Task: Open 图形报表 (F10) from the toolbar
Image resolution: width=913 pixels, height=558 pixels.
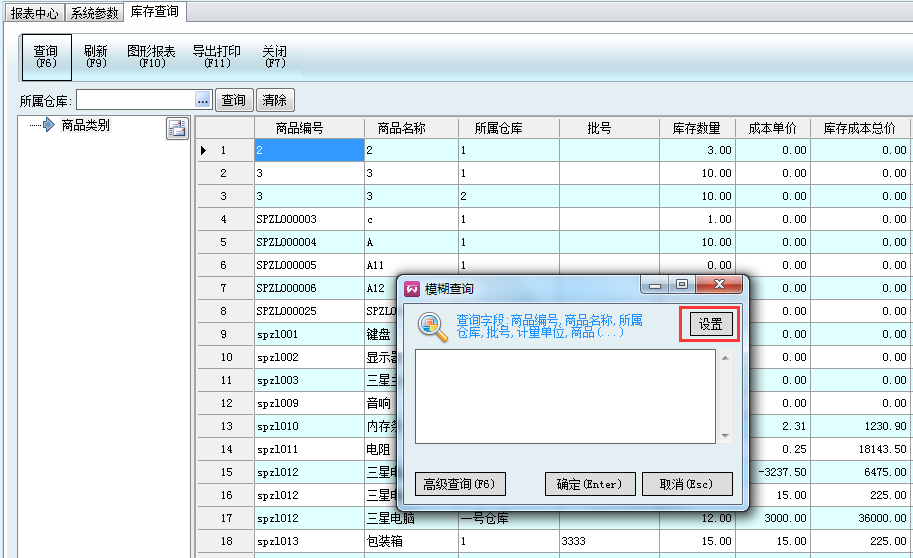Action: point(151,57)
